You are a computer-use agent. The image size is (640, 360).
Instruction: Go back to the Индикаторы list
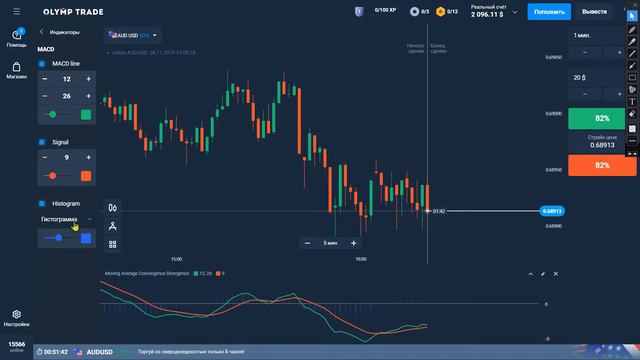(x=41, y=32)
